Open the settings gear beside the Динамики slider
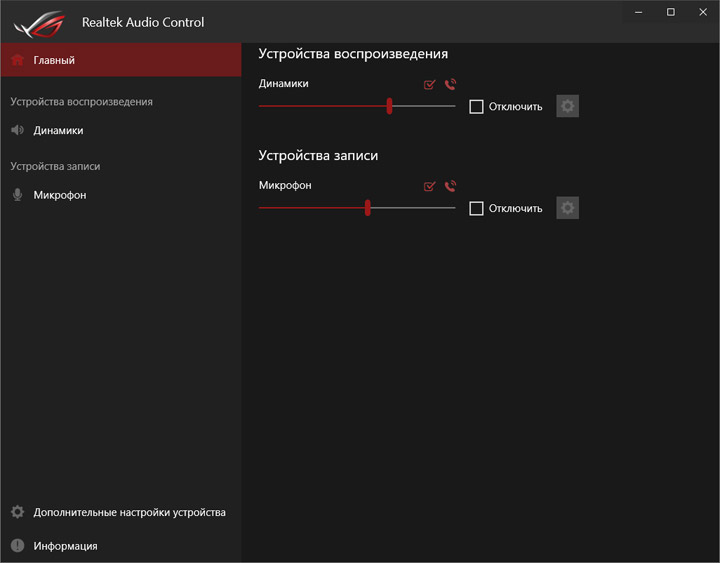Screen dimensions: 720x563 coord(568,106)
